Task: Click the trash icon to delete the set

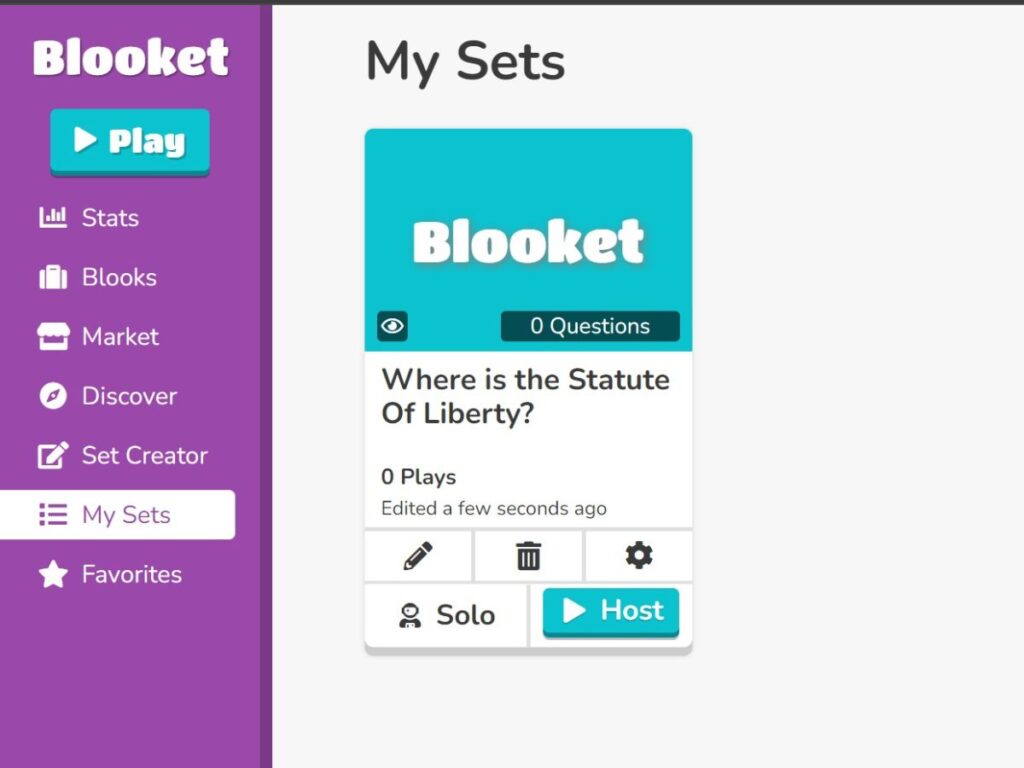Action: [528, 556]
